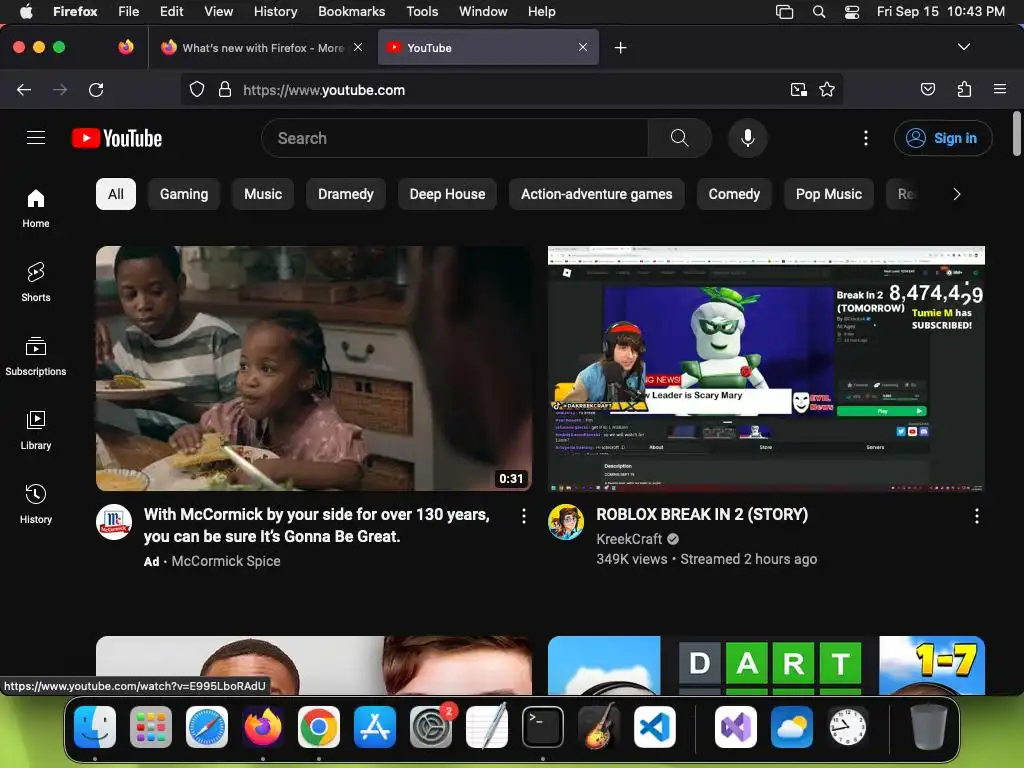The image size is (1024, 768).
Task: Click YouTube search input field
Action: click(x=455, y=138)
